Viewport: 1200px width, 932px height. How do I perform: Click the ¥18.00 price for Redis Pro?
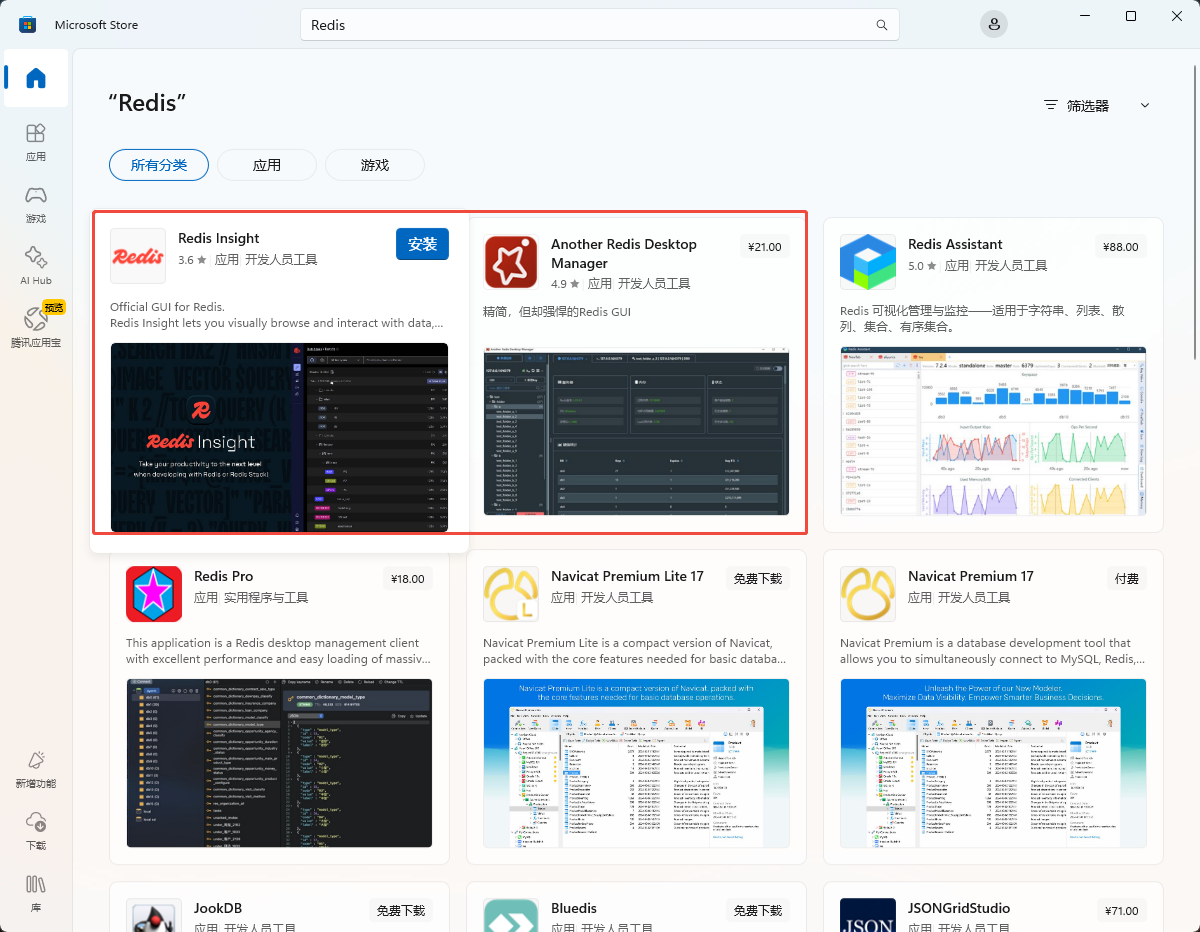[x=407, y=579]
